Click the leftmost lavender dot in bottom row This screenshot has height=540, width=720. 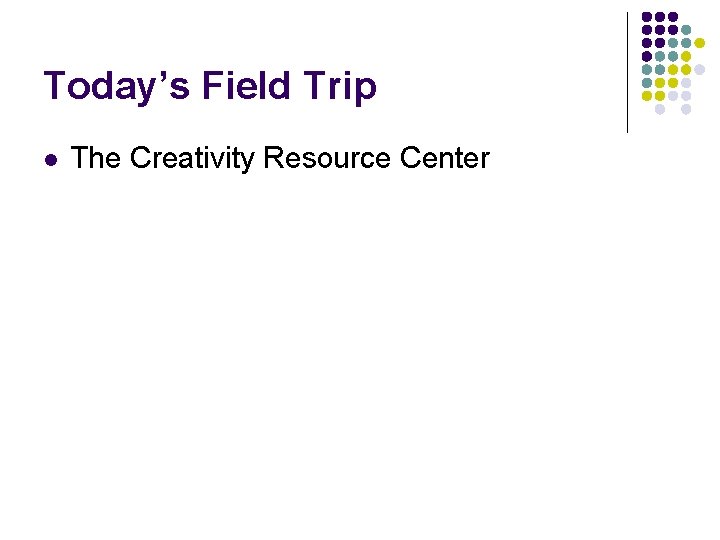click(x=660, y=109)
